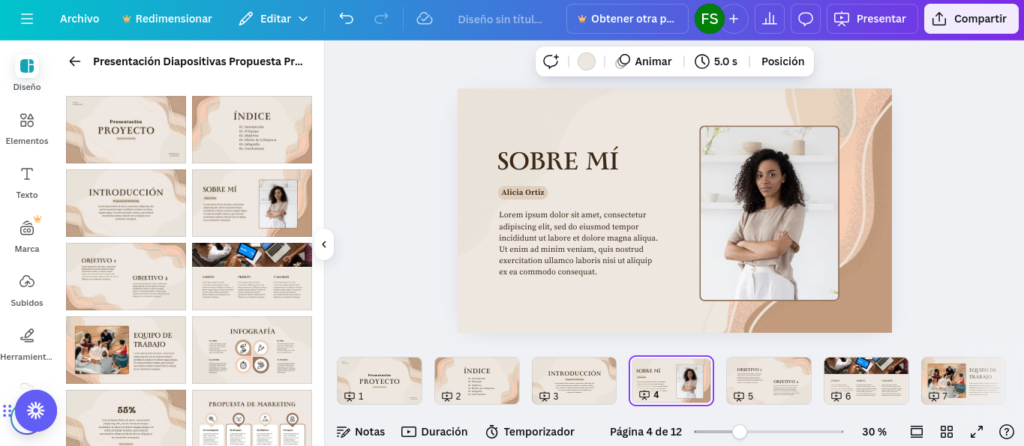Expand the Editar dropdown
This screenshot has width=1024, height=446.
[273, 19]
